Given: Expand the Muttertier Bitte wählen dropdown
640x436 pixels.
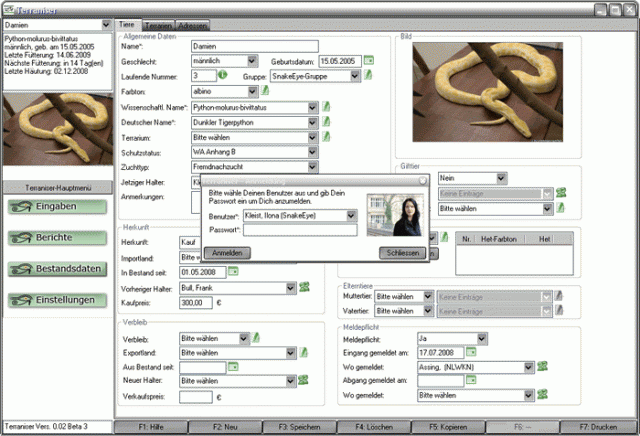Looking at the screenshot, I should 428,296.
